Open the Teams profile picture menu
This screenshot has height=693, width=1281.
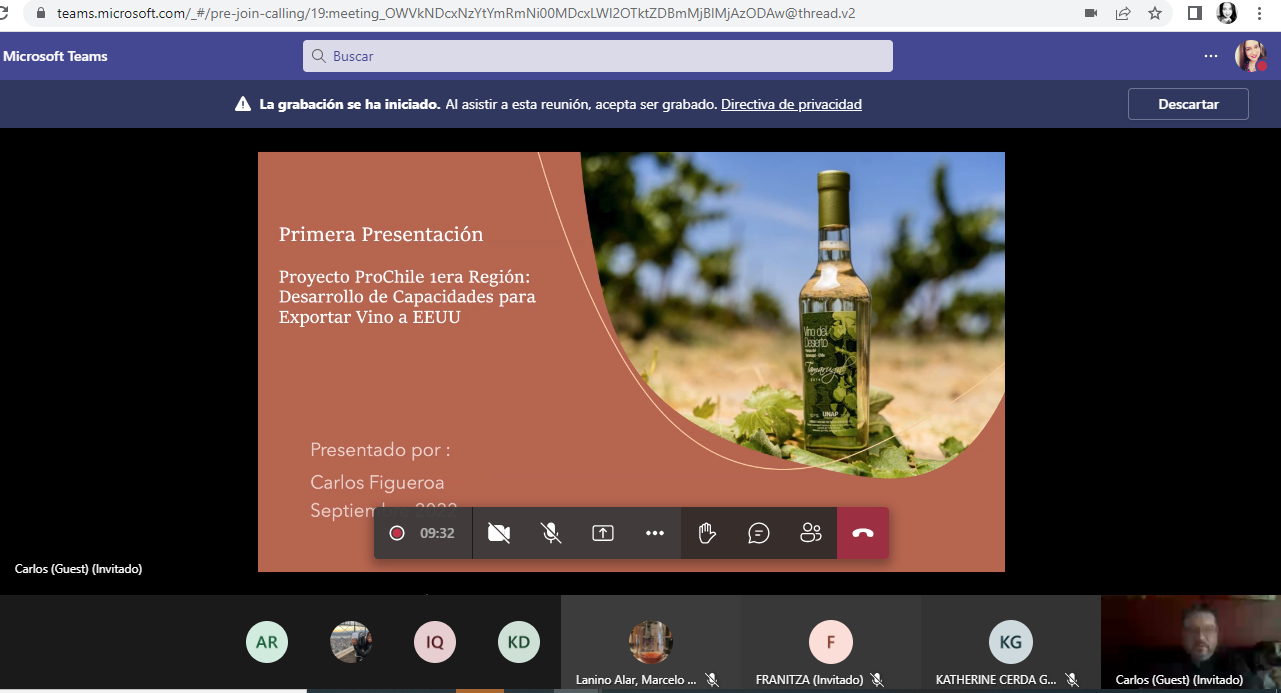1251,56
